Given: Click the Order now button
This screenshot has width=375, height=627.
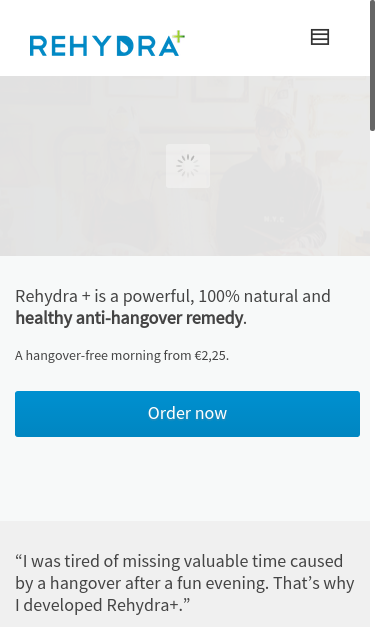Looking at the screenshot, I should [188, 414].
